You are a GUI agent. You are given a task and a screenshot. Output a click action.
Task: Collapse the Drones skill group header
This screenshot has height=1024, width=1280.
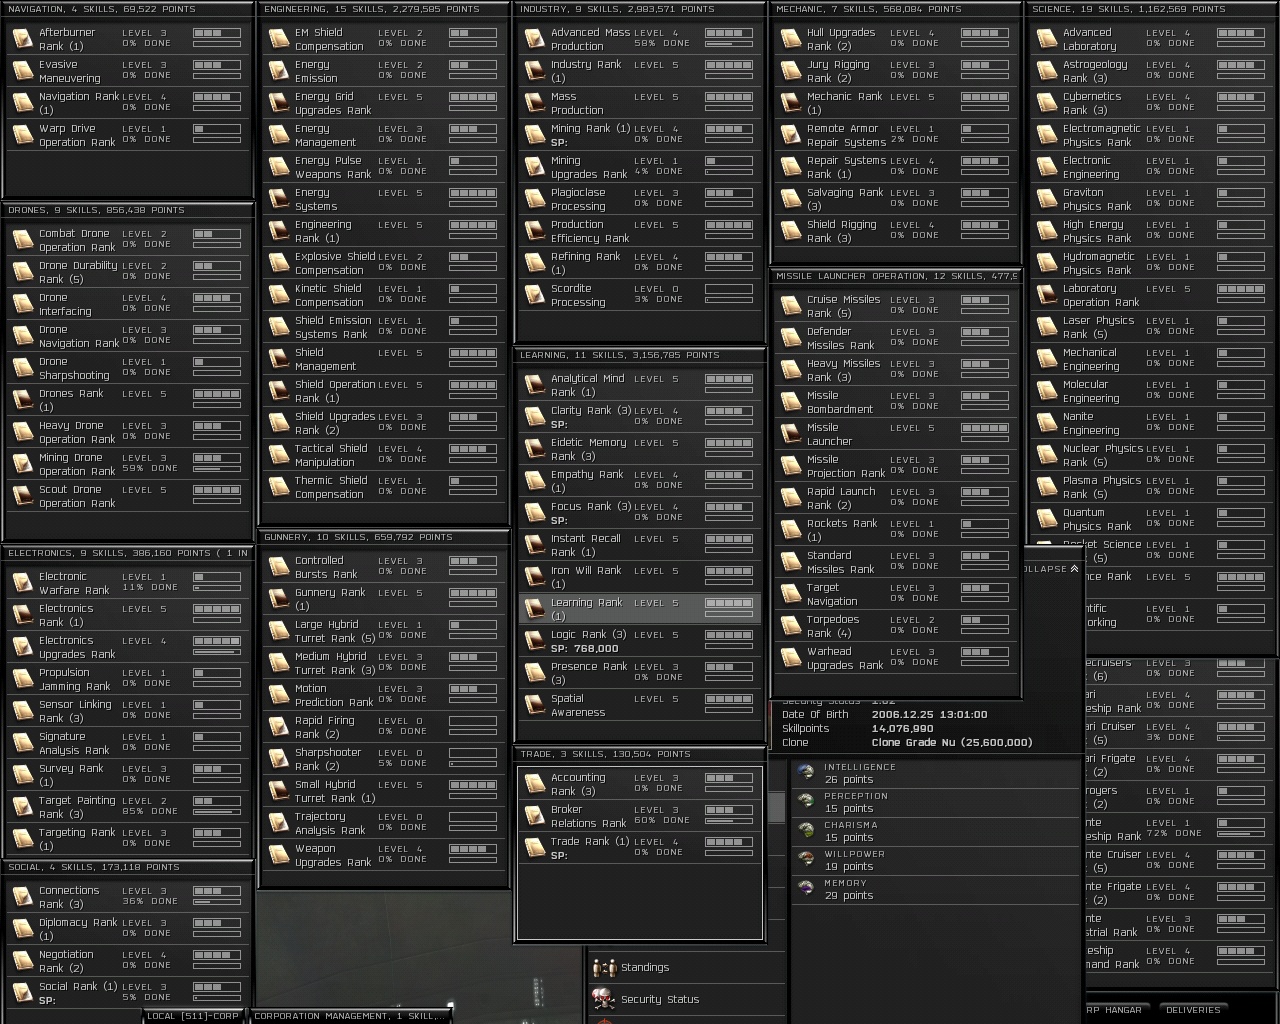coord(127,211)
